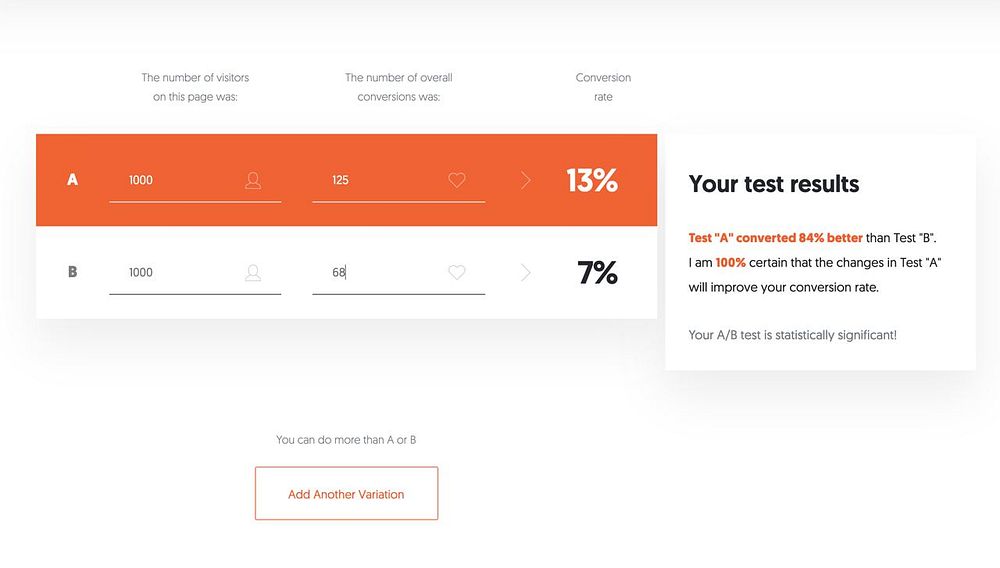
Task: Click the right chevron arrow in row A
Action: [526, 181]
